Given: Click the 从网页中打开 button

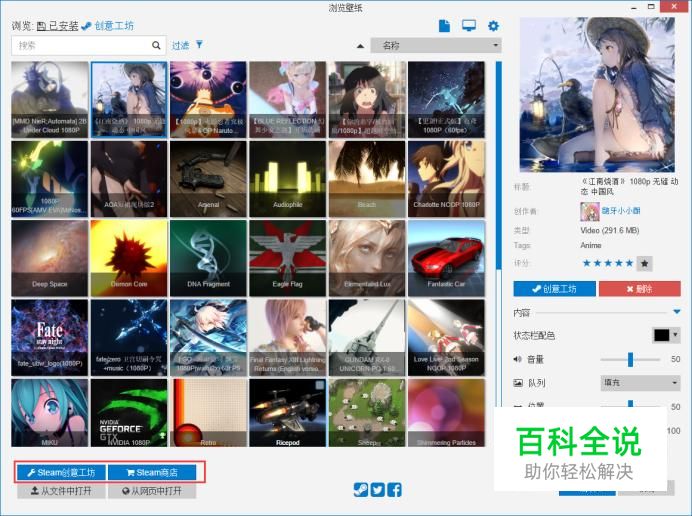Looking at the screenshot, I should point(152,491).
